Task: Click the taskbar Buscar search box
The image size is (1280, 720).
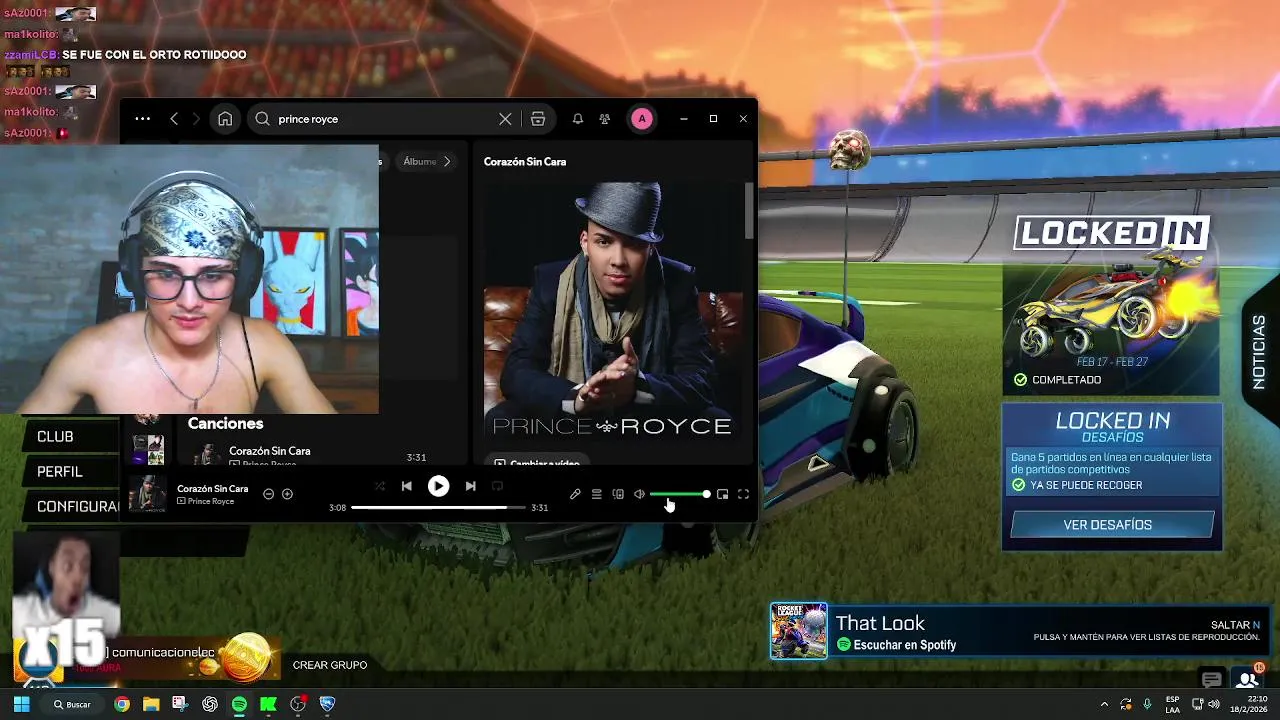Action: click(72, 704)
